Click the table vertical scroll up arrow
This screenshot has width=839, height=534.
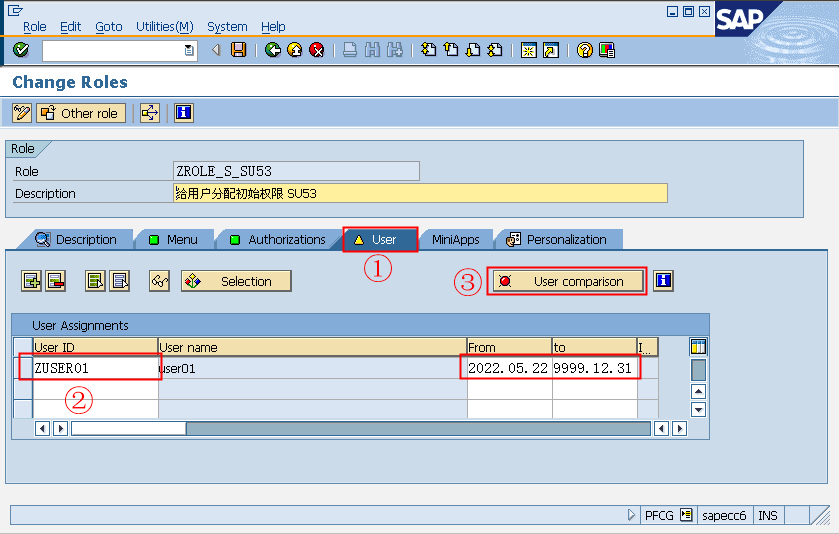(x=698, y=391)
